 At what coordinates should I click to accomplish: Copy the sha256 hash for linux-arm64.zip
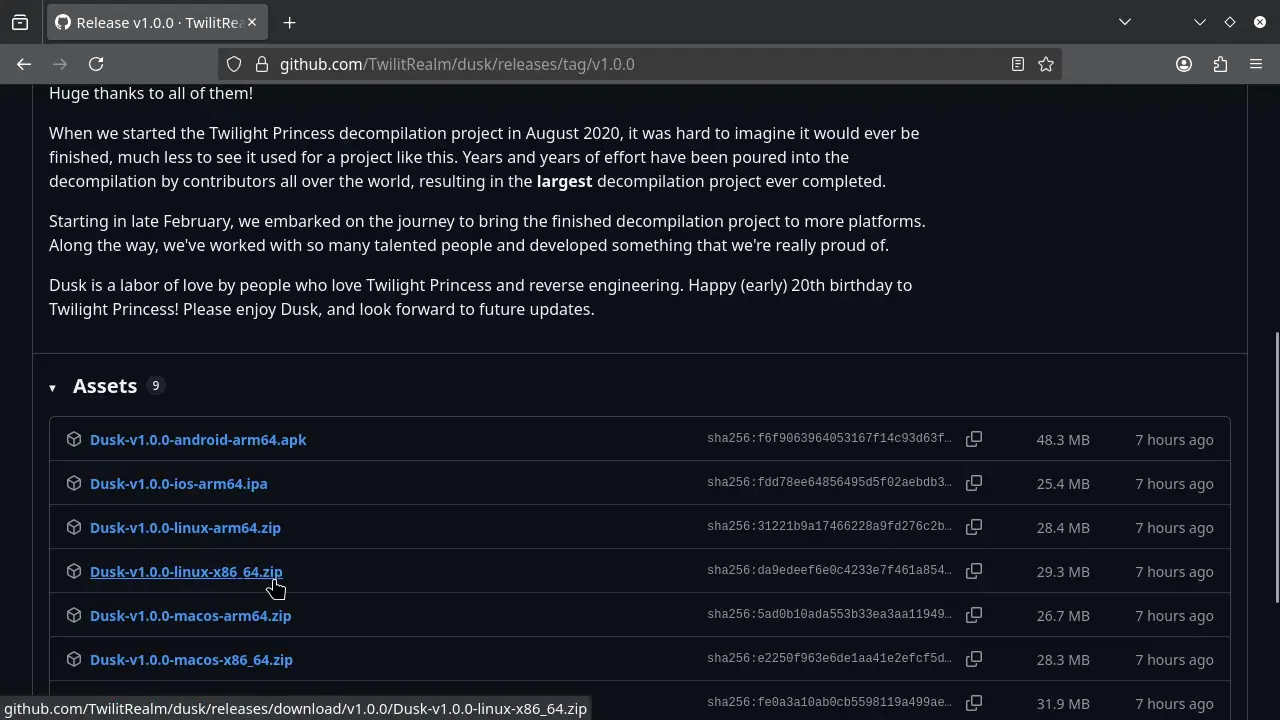[x=974, y=527]
